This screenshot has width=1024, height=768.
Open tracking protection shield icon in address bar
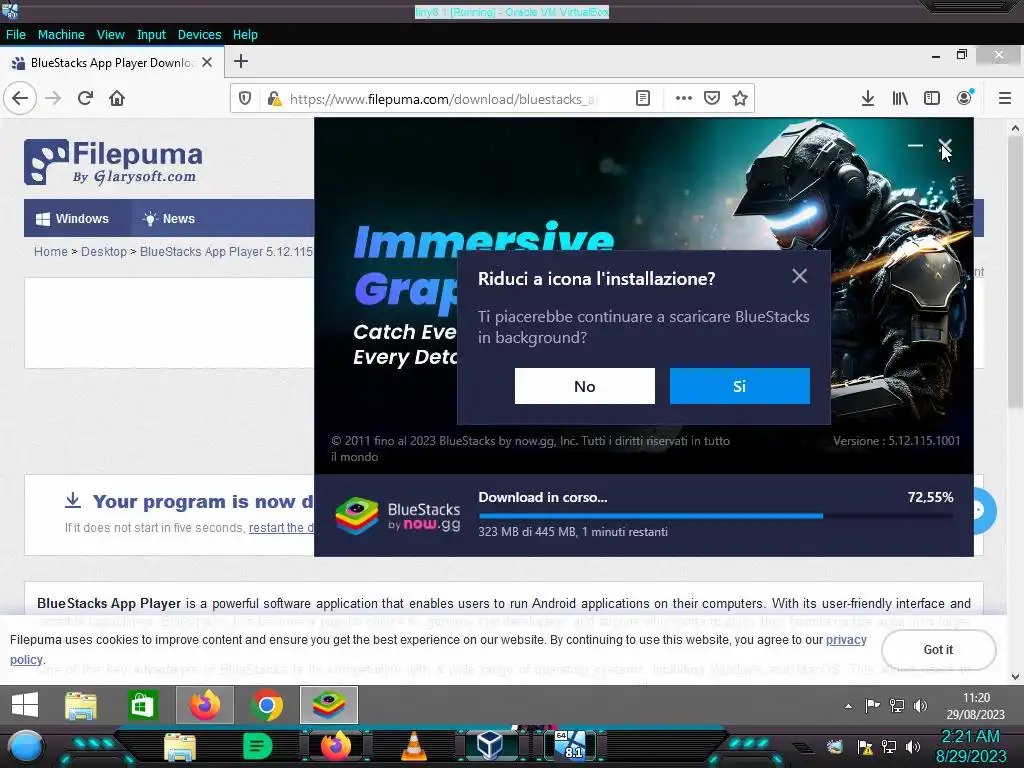pos(245,98)
